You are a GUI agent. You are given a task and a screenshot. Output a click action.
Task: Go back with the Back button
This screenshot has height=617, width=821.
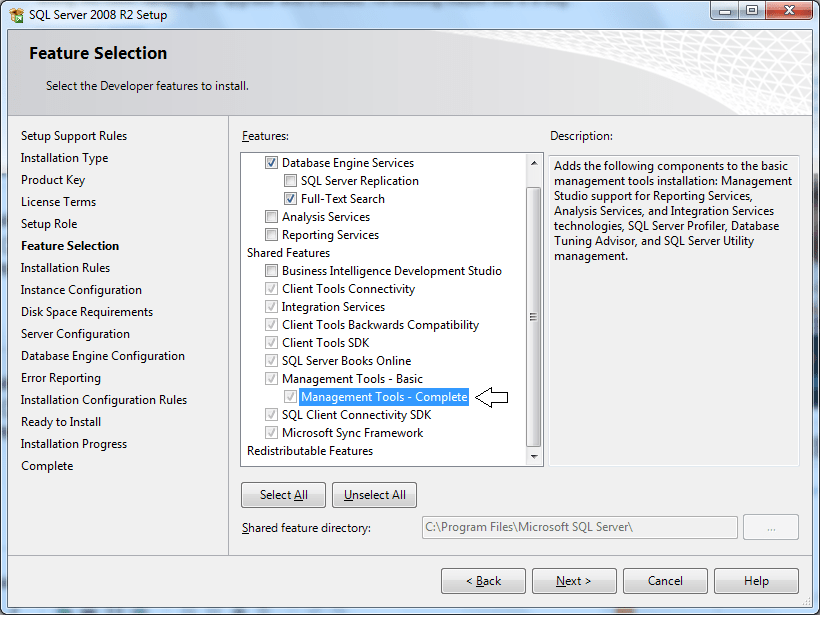coord(483,581)
